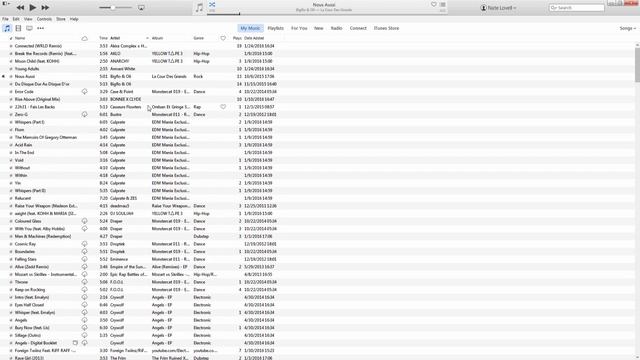Viewport: 640px width, 360px height.
Task: Switch to the For You tab
Action: (x=299, y=28)
